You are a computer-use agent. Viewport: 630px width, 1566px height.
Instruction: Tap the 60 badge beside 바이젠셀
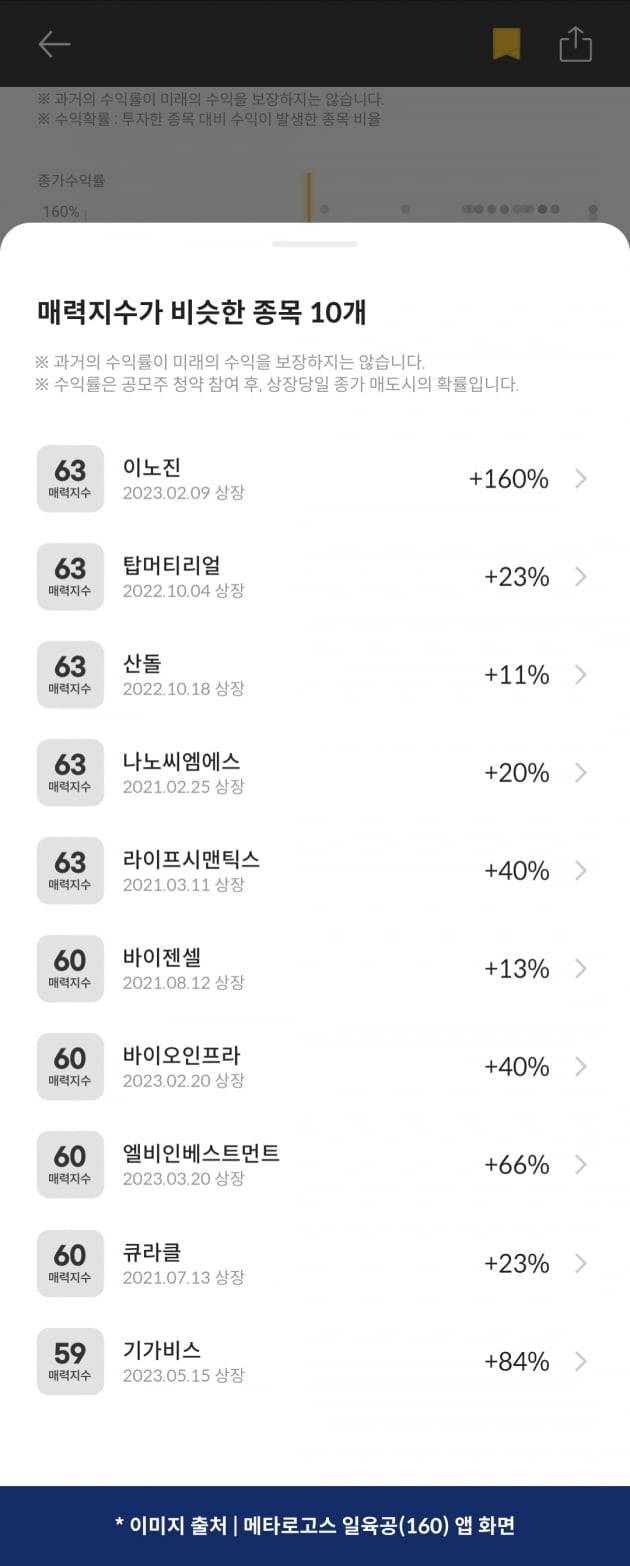click(x=70, y=969)
